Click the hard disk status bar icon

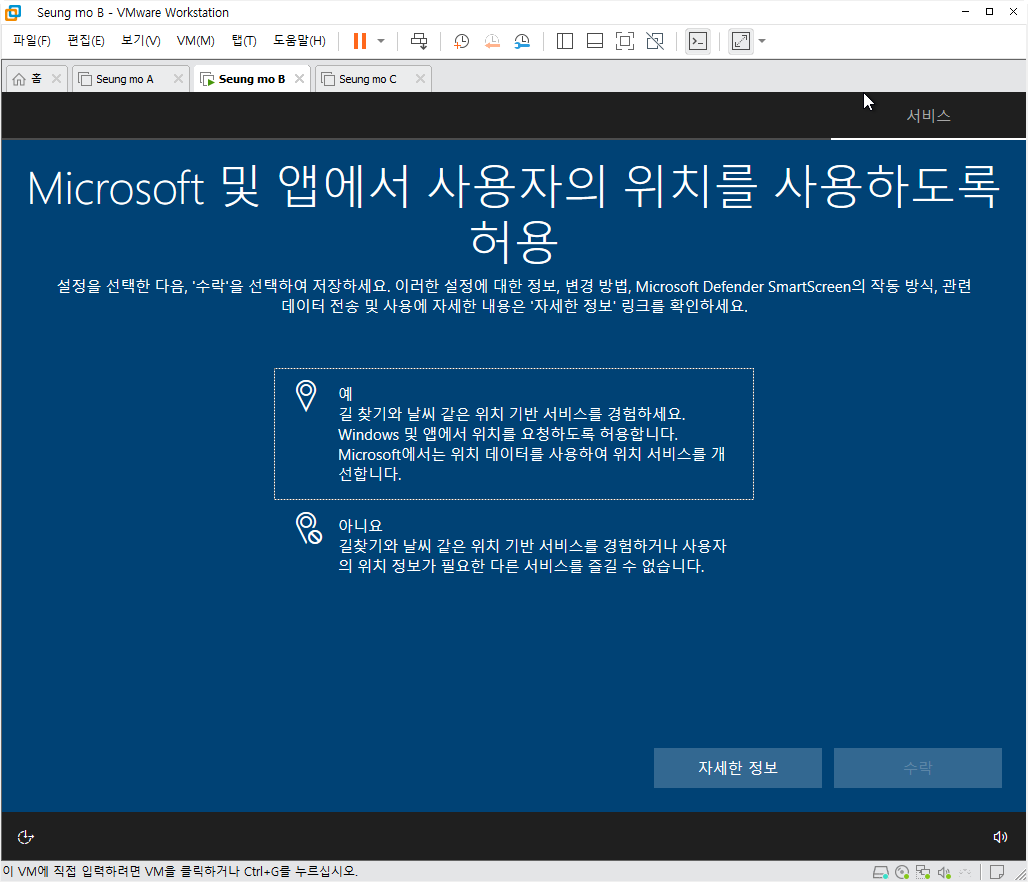(x=880, y=872)
